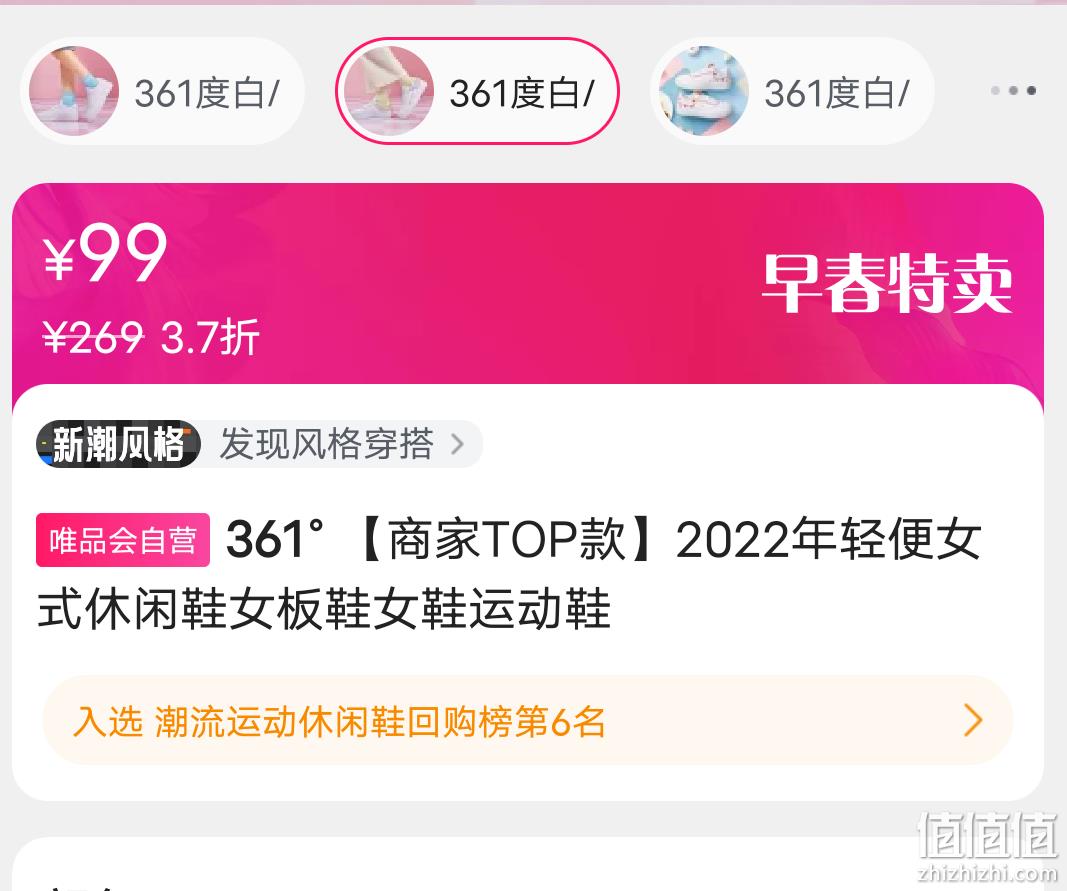Open 发现风格穿搭 outfit link

click(326, 444)
